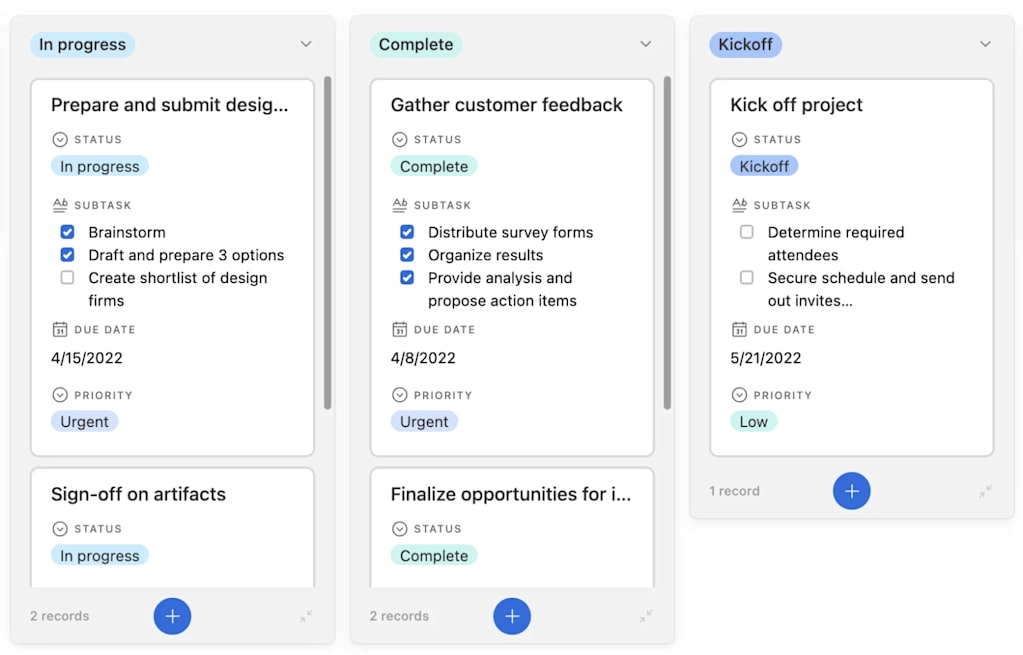Viewport: 1023px width, 655px height.
Task: Collapse the In progress column via bottom arrows icon
Action: (306, 616)
